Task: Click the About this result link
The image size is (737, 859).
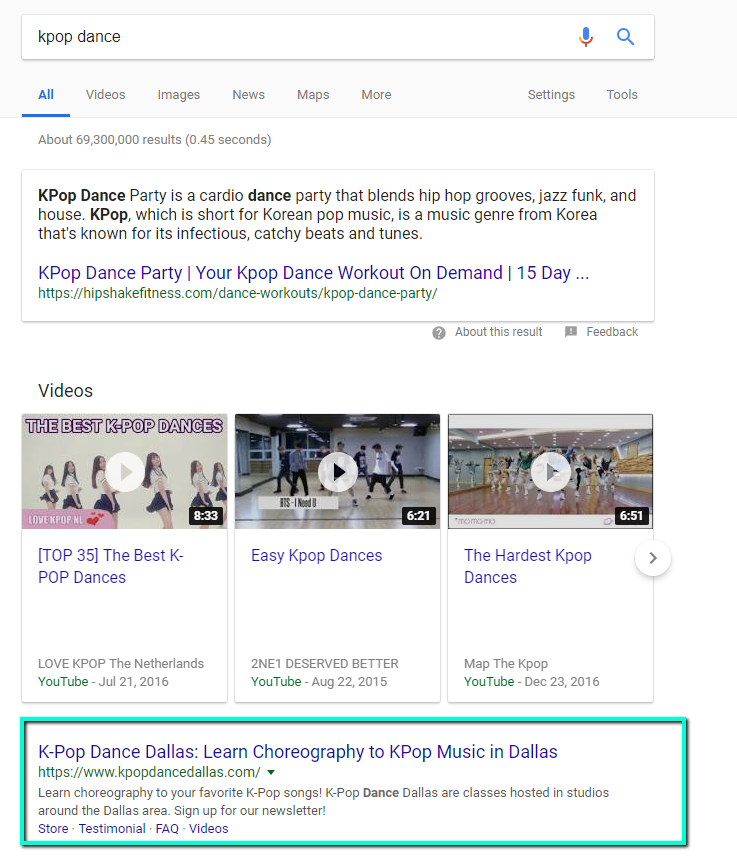Action: coord(498,332)
